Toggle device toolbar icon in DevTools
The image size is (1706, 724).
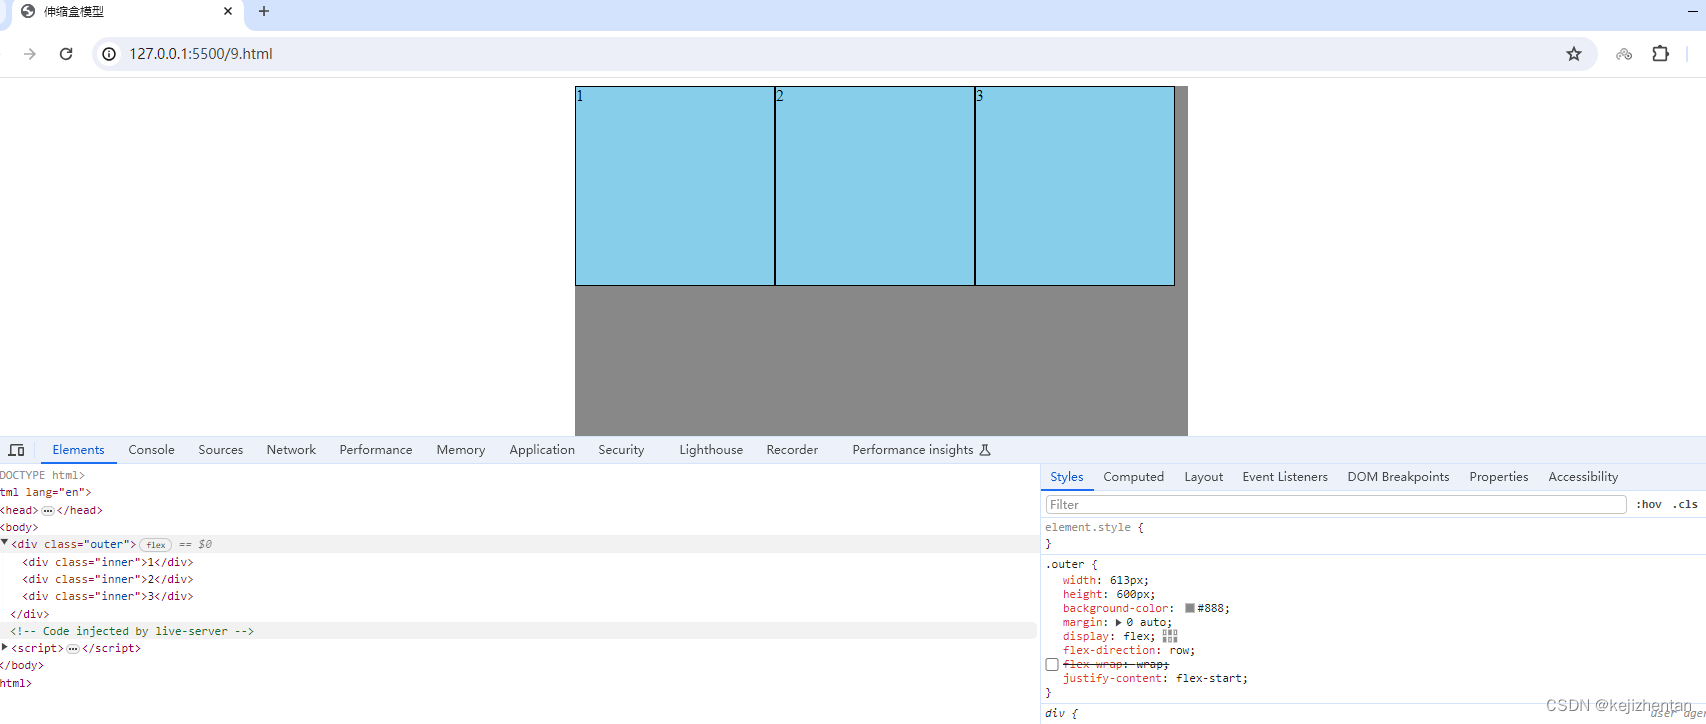(16, 450)
